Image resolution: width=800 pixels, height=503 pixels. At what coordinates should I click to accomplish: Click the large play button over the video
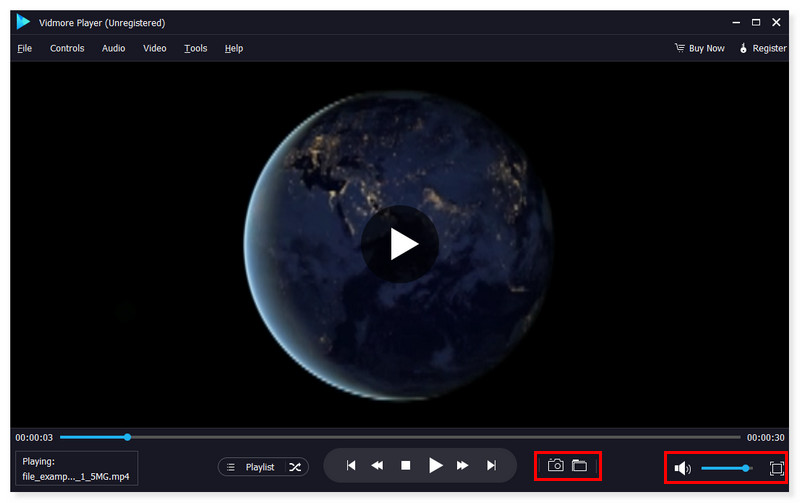click(x=400, y=244)
